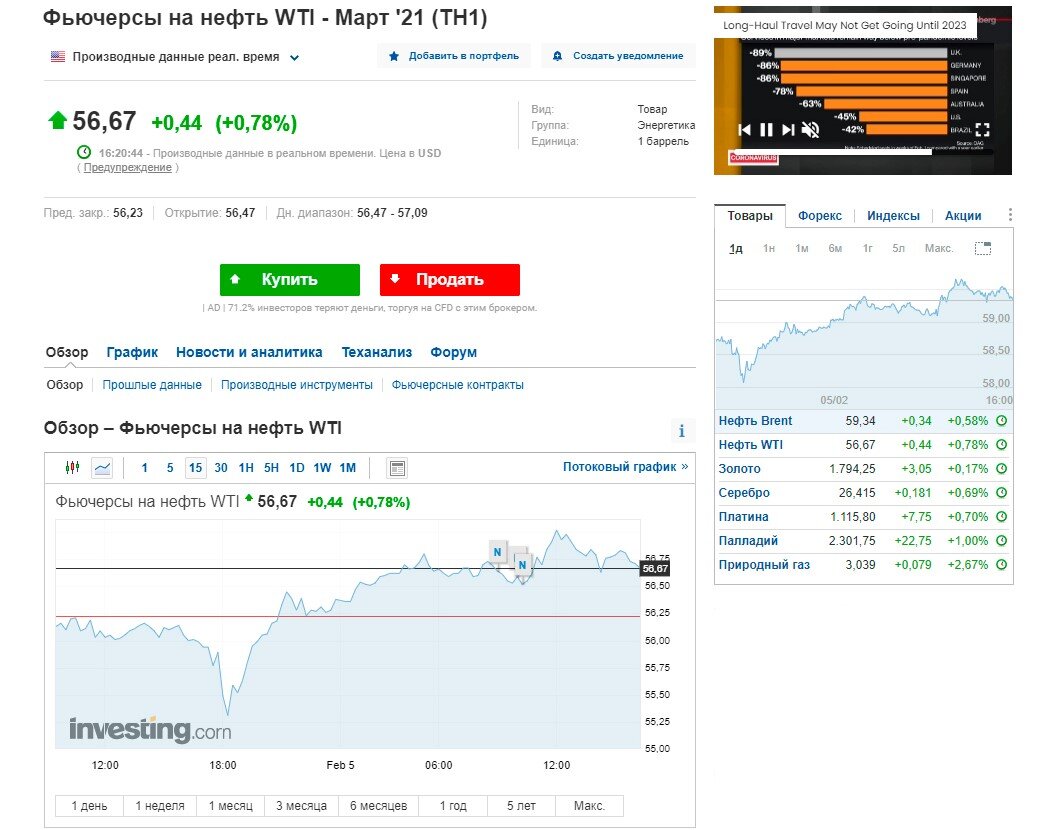Pause the video player
Viewport: 1048px width, 830px height.
(x=767, y=130)
